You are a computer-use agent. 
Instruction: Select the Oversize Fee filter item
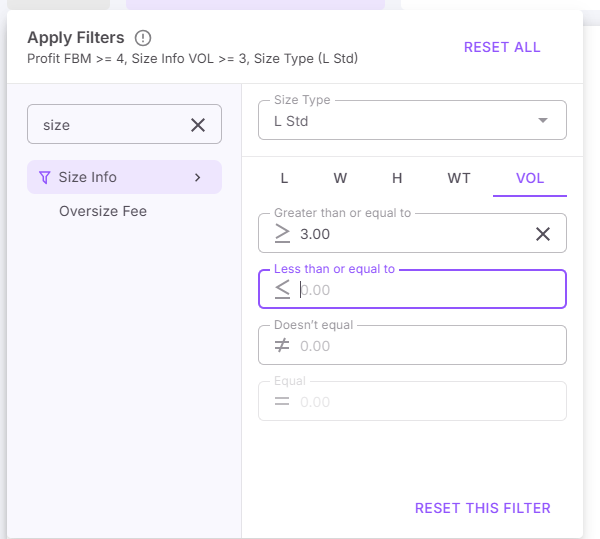103,211
